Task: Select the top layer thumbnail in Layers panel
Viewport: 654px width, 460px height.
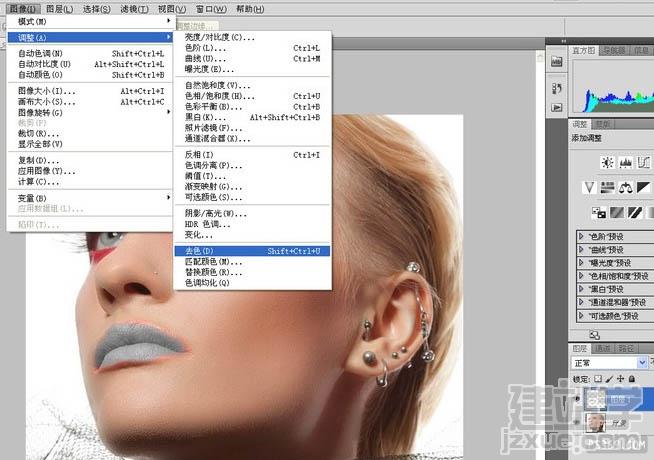Action: point(596,399)
